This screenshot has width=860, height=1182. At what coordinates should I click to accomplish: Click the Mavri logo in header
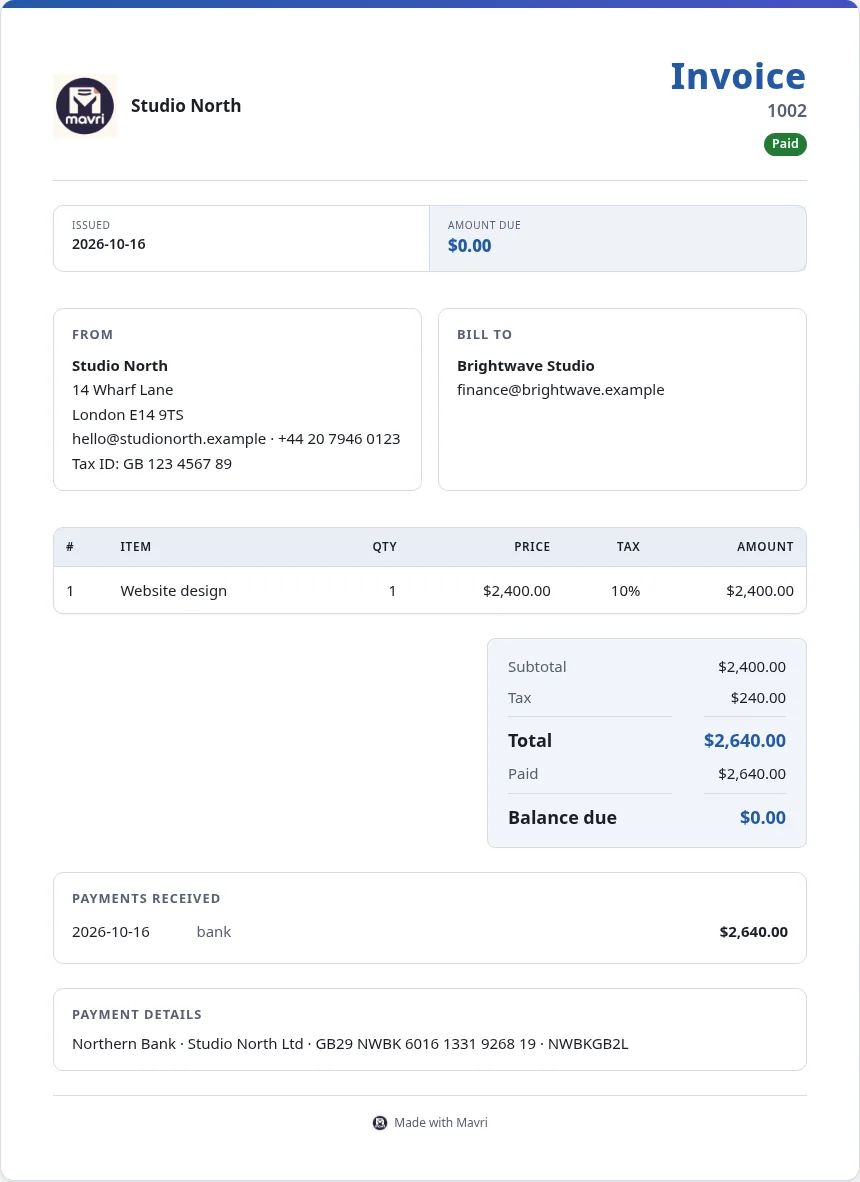(x=85, y=106)
